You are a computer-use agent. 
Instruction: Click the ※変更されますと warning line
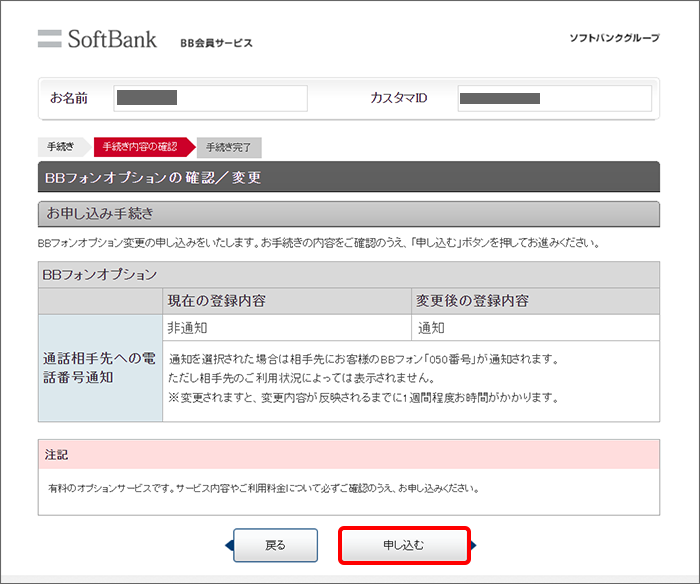[363, 397]
